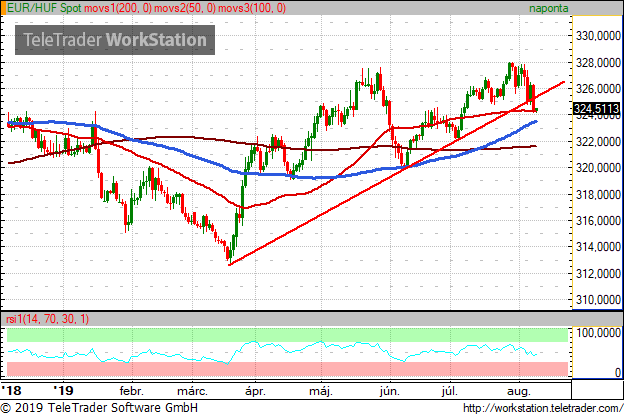Click the febr. month label
624x417 pixels.
[x=131, y=391]
